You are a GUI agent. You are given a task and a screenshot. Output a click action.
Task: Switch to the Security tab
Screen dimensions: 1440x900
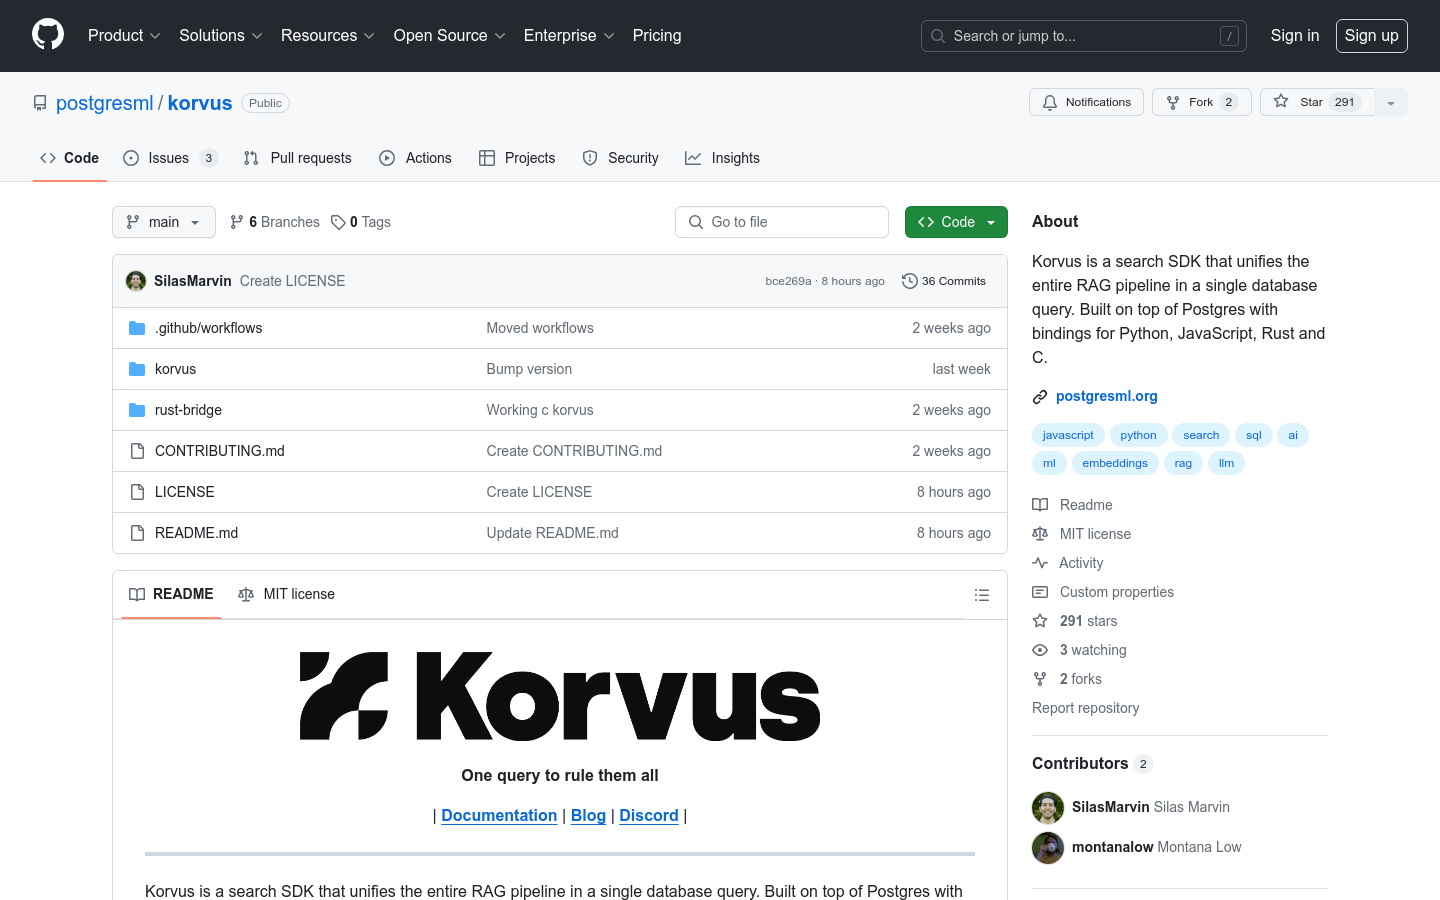coord(621,158)
